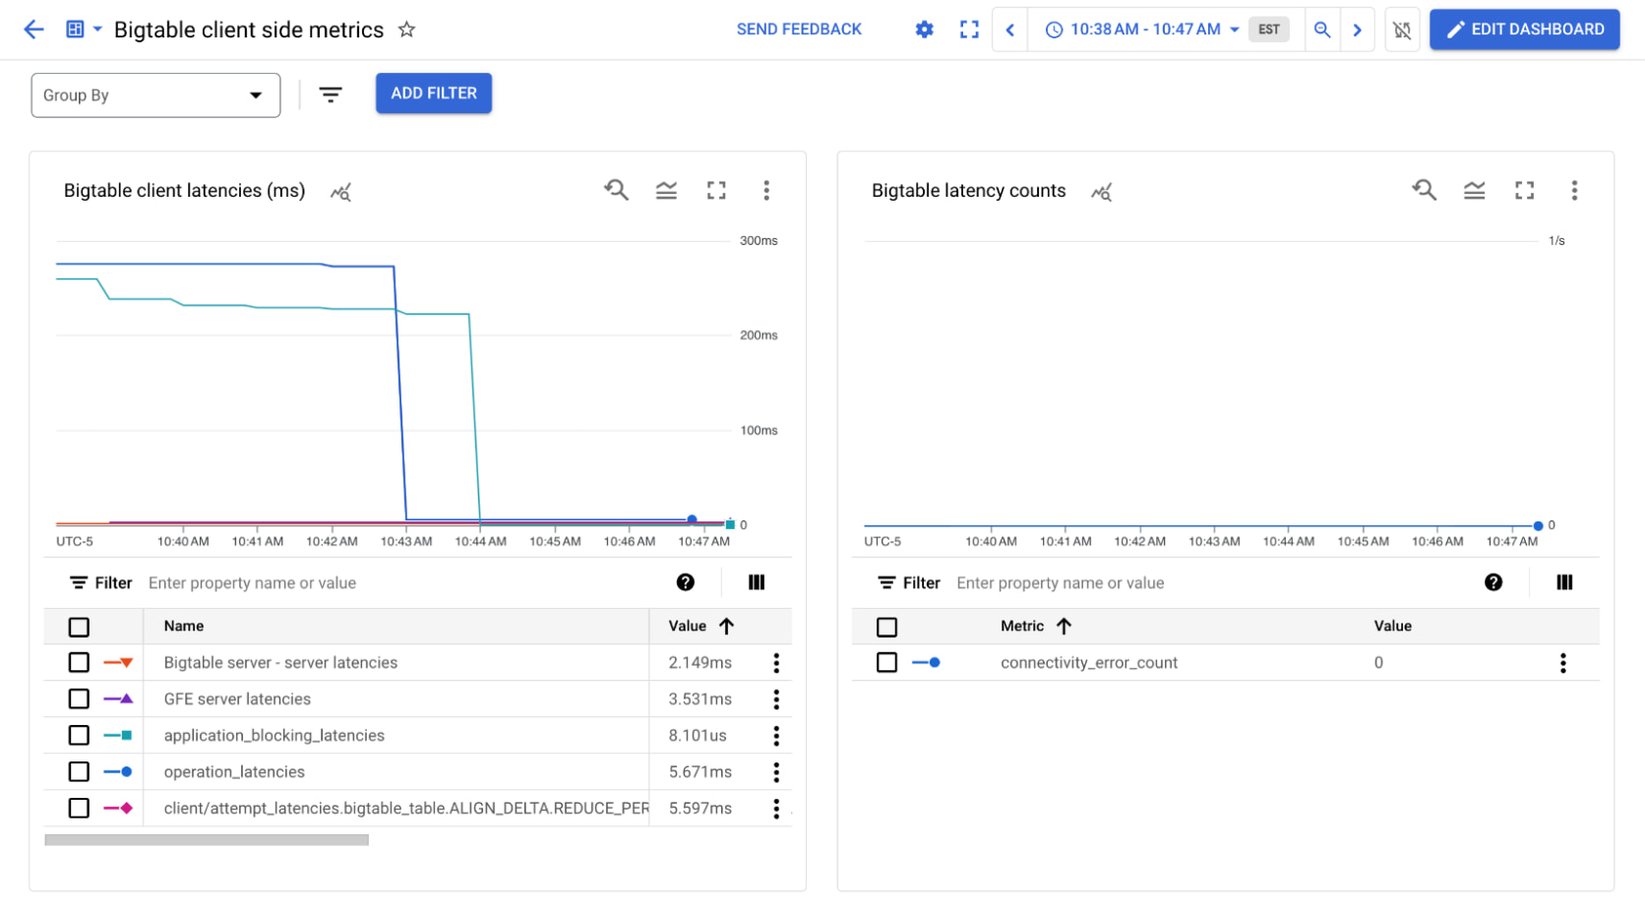Image resolution: width=1645 pixels, height=910 pixels.
Task: Click ADD FILTER button
Action: click(x=434, y=93)
